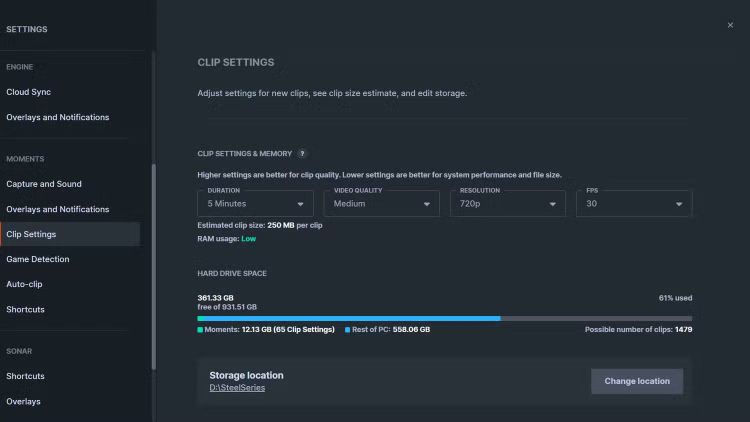
Task: Open Overlays and Notifications under Moments
Action: [x=58, y=209]
